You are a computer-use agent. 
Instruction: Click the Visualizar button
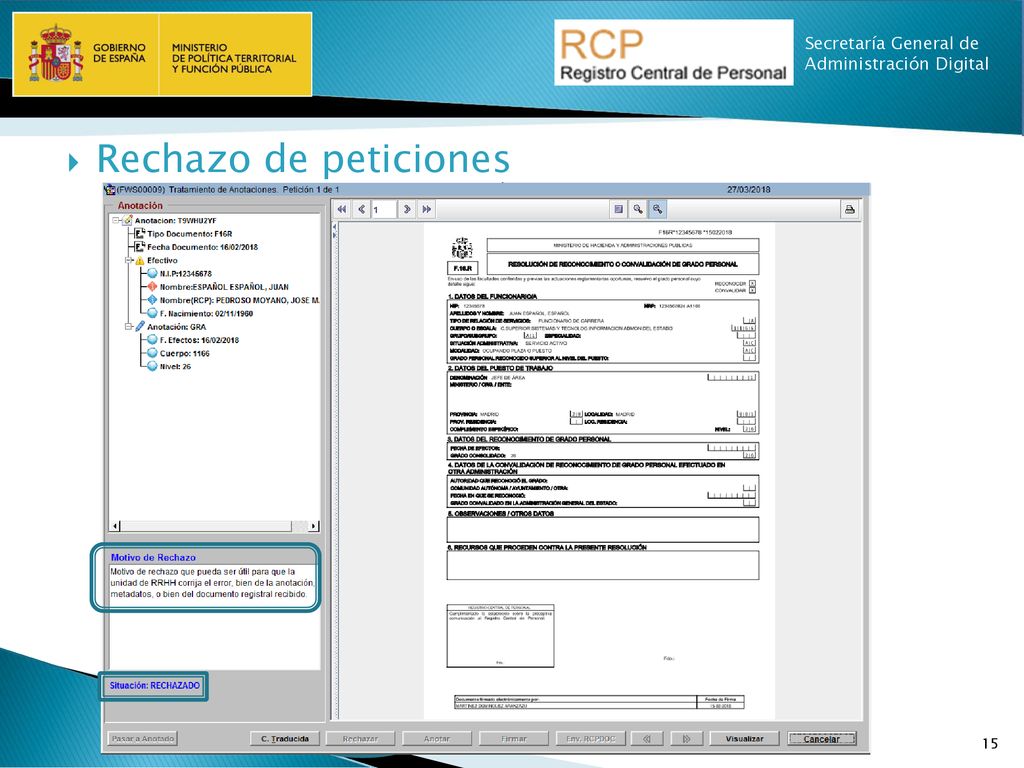click(x=744, y=739)
